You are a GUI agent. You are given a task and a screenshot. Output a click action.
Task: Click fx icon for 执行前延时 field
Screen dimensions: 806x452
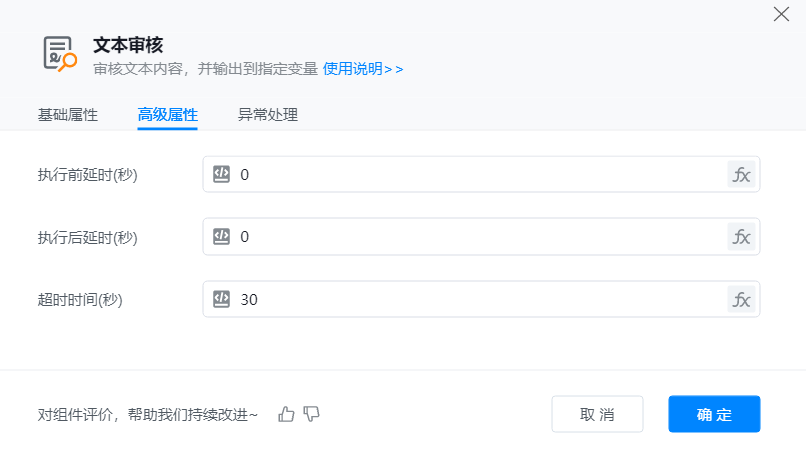click(x=741, y=175)
